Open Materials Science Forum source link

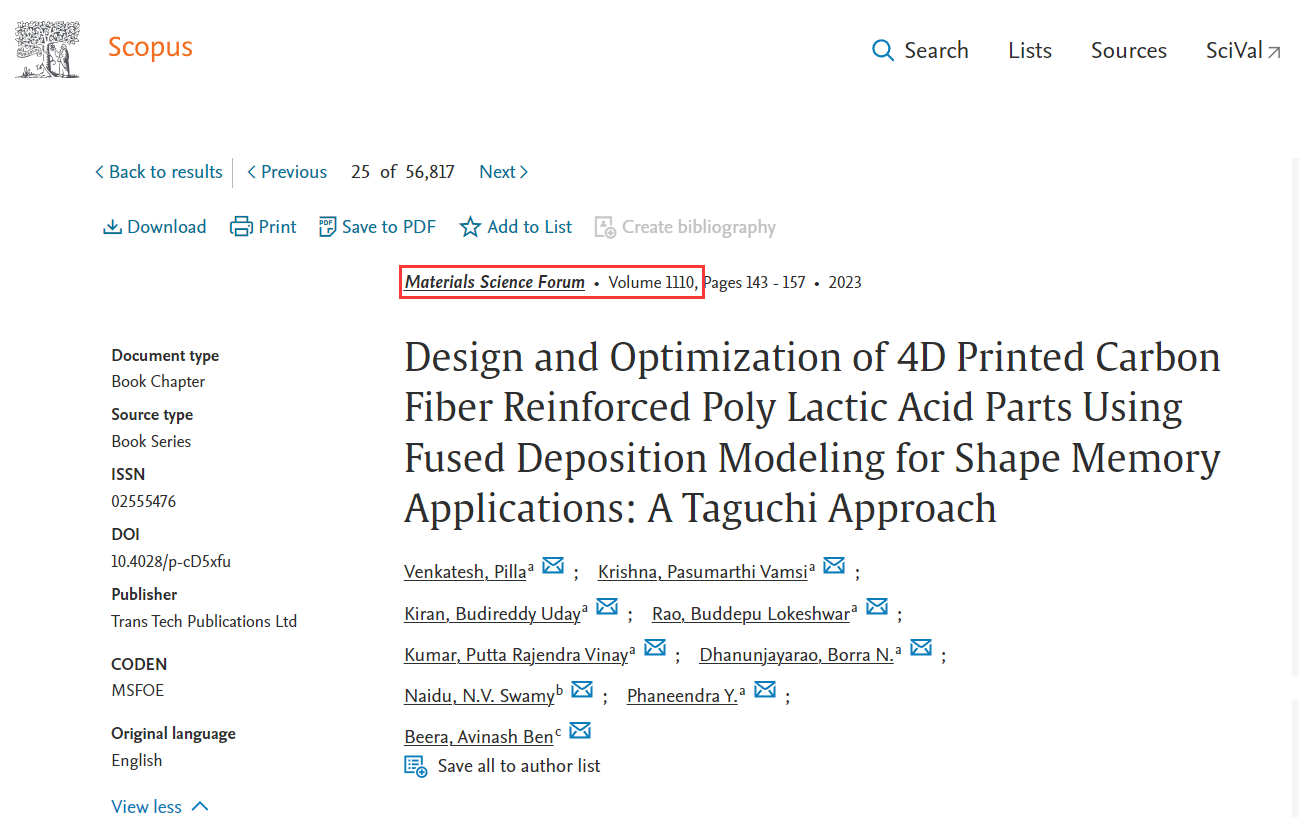coord(495,282)
